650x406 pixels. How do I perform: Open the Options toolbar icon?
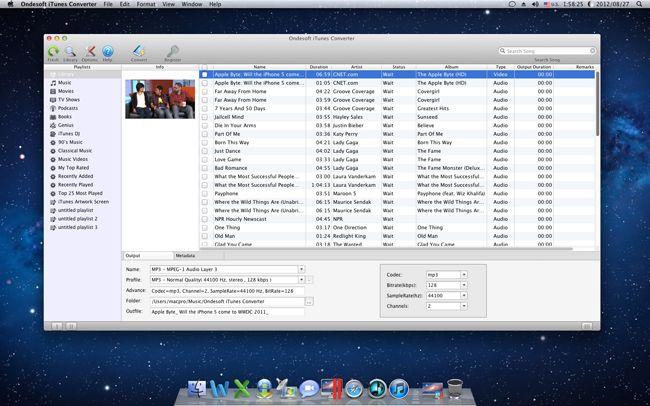click(x=90, y=51)
